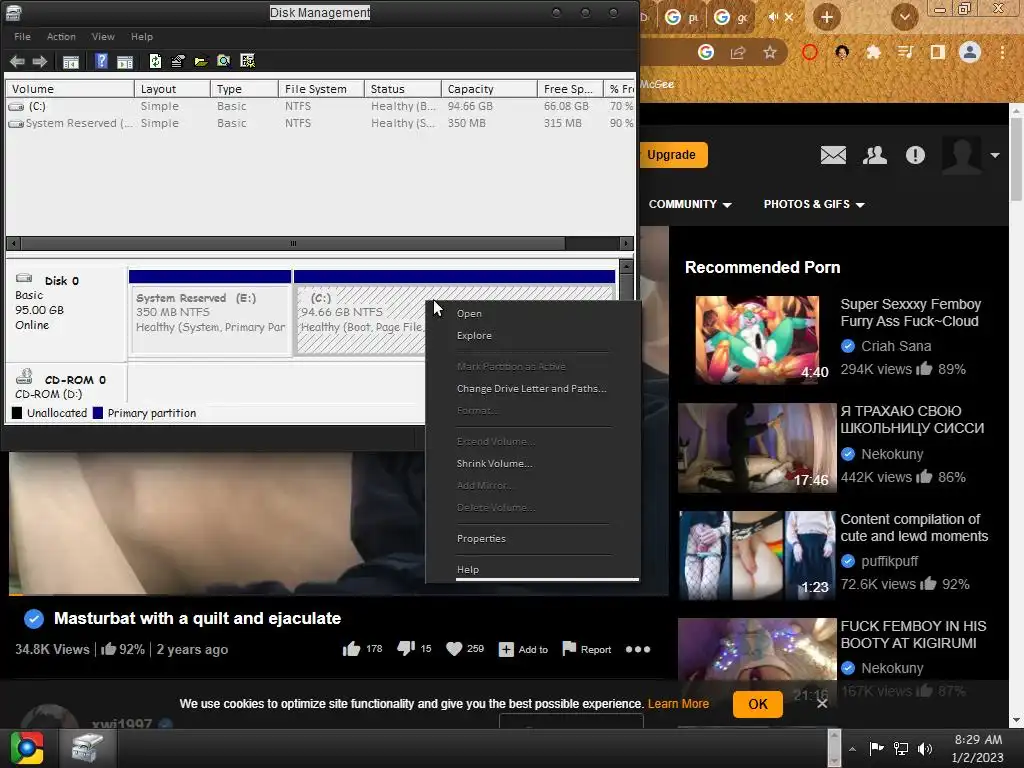Screen dimensions: 1024x768
Task: Click the Report flag button
Action: click(x=586, y=649)
